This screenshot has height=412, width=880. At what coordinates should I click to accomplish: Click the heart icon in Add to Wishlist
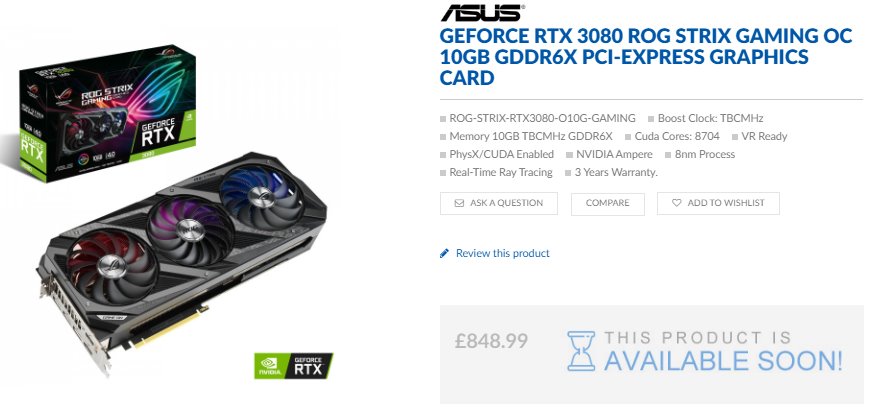[676, 203]
